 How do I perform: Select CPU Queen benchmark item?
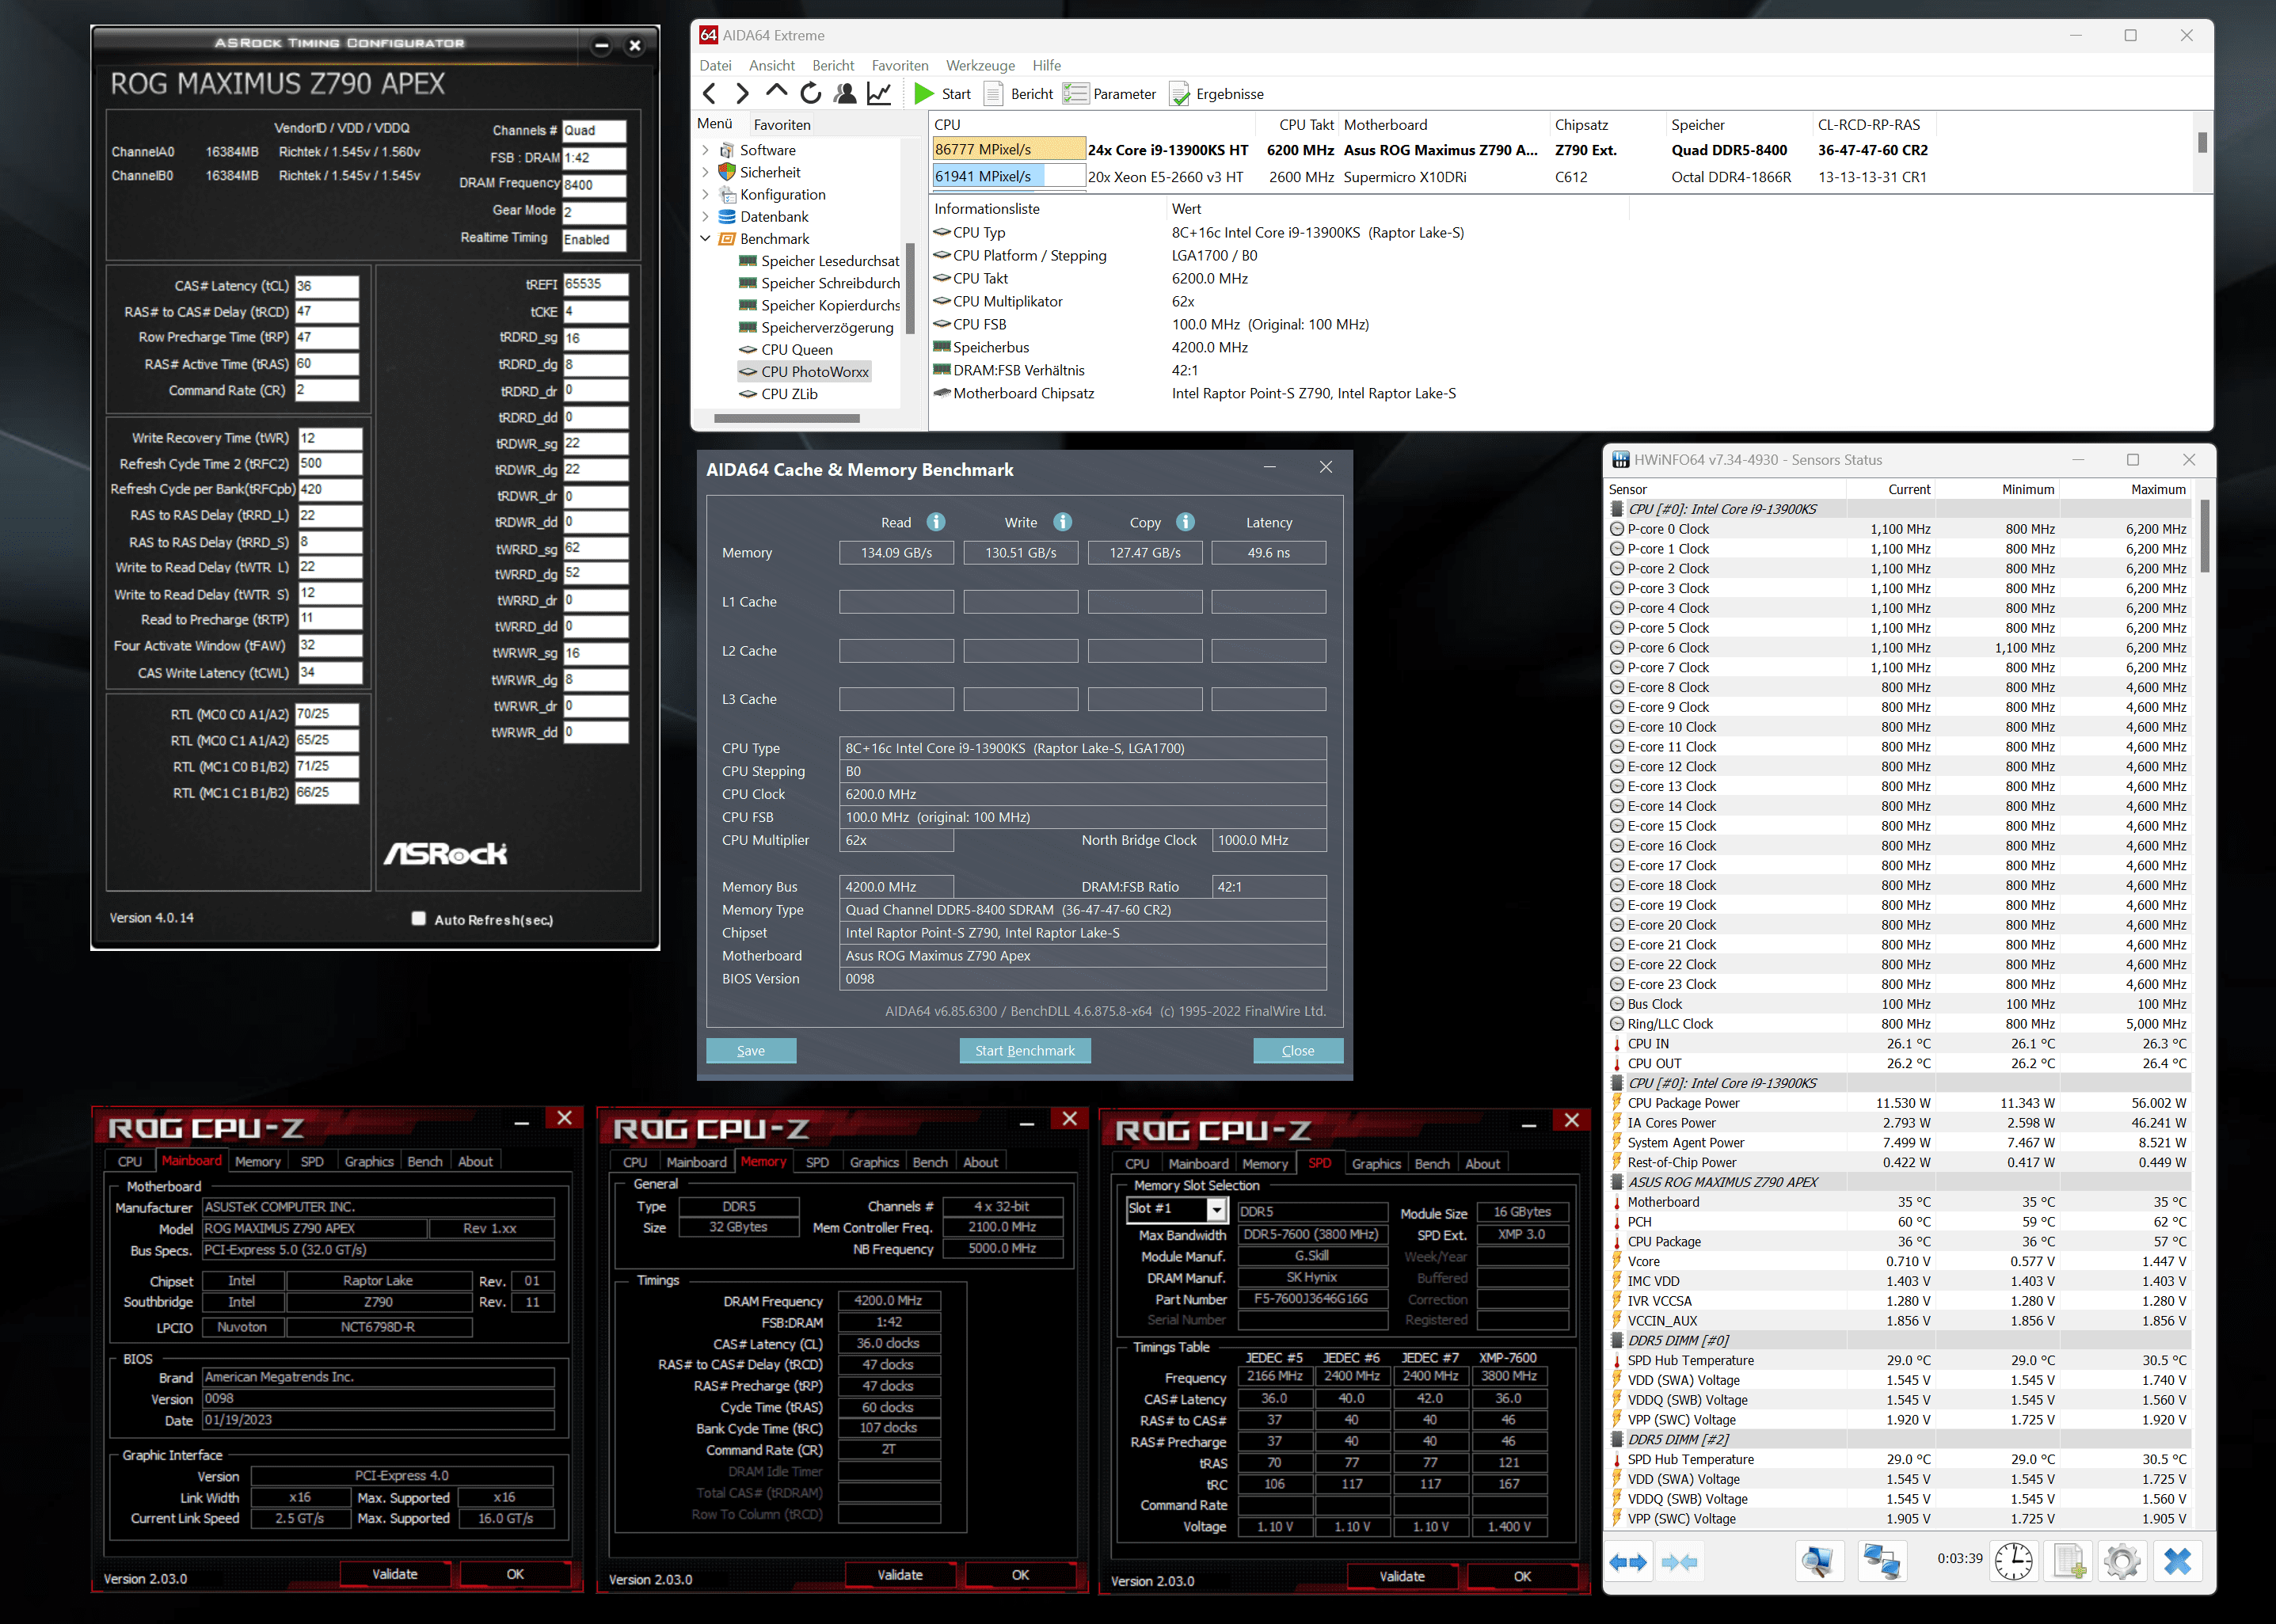tap(796, 350)
